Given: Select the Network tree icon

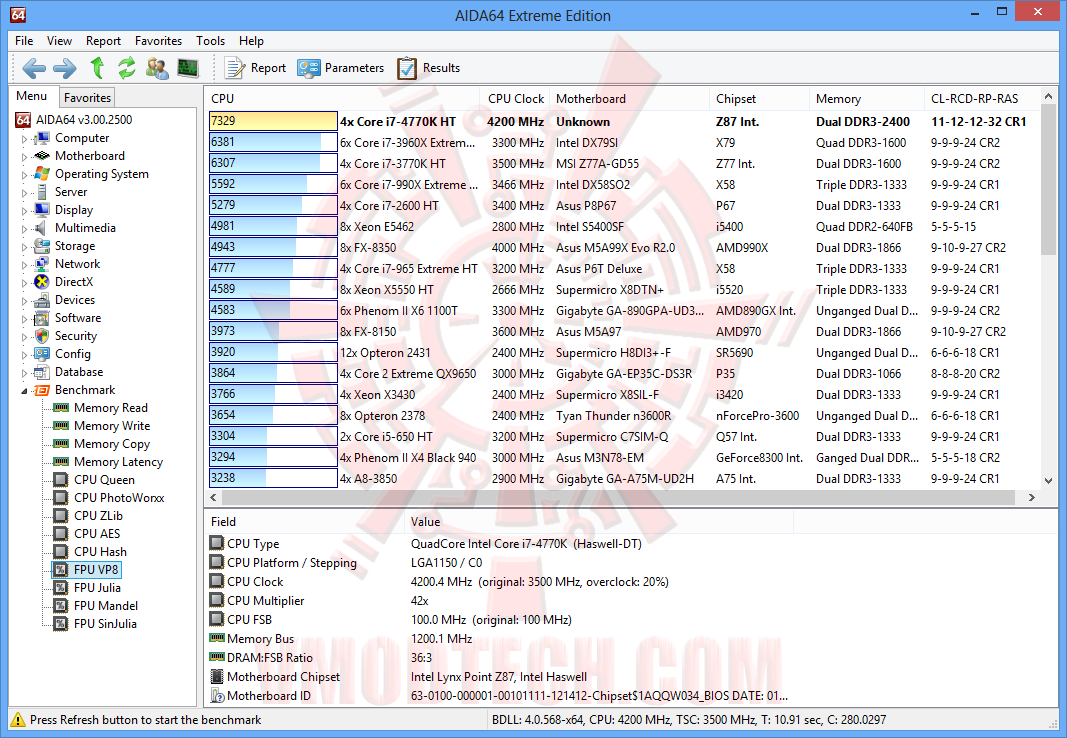Looking at the screenshot, I should pyautogui.click(x=42, y=264).
